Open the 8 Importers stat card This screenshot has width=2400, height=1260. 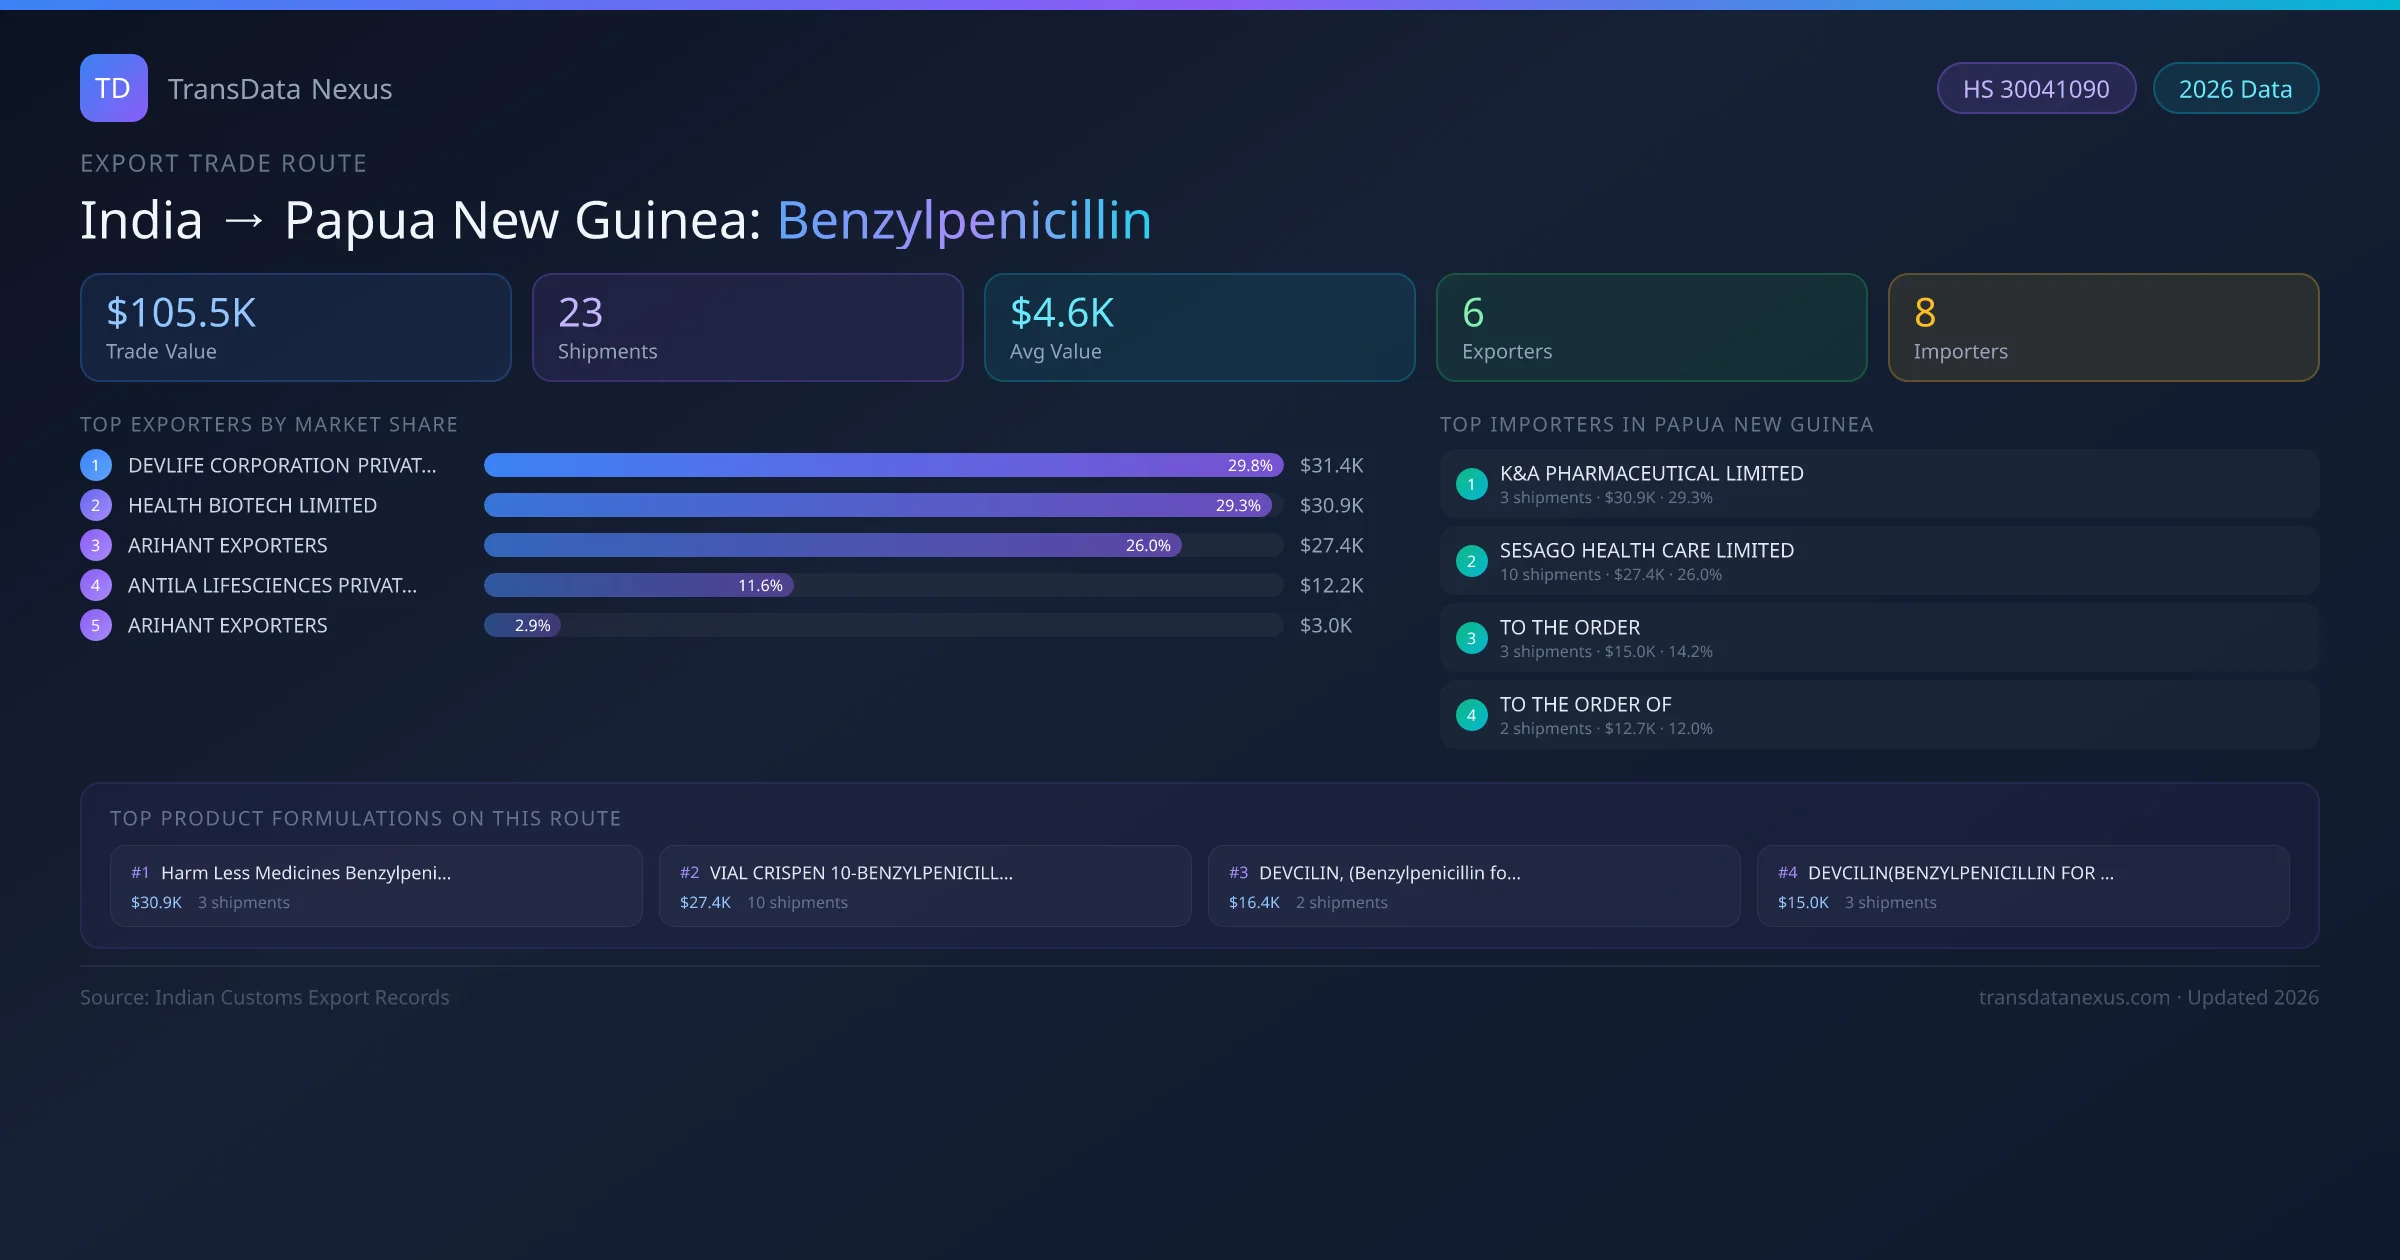(2103, 327)
